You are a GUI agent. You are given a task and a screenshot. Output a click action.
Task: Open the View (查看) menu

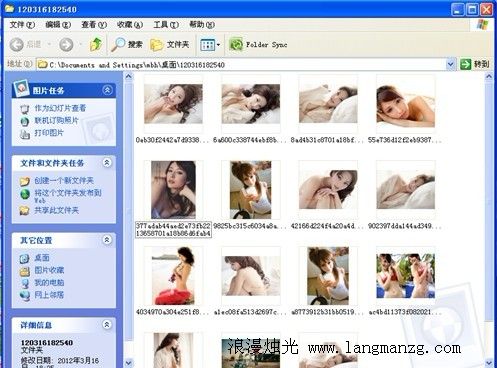coord(94,25)
